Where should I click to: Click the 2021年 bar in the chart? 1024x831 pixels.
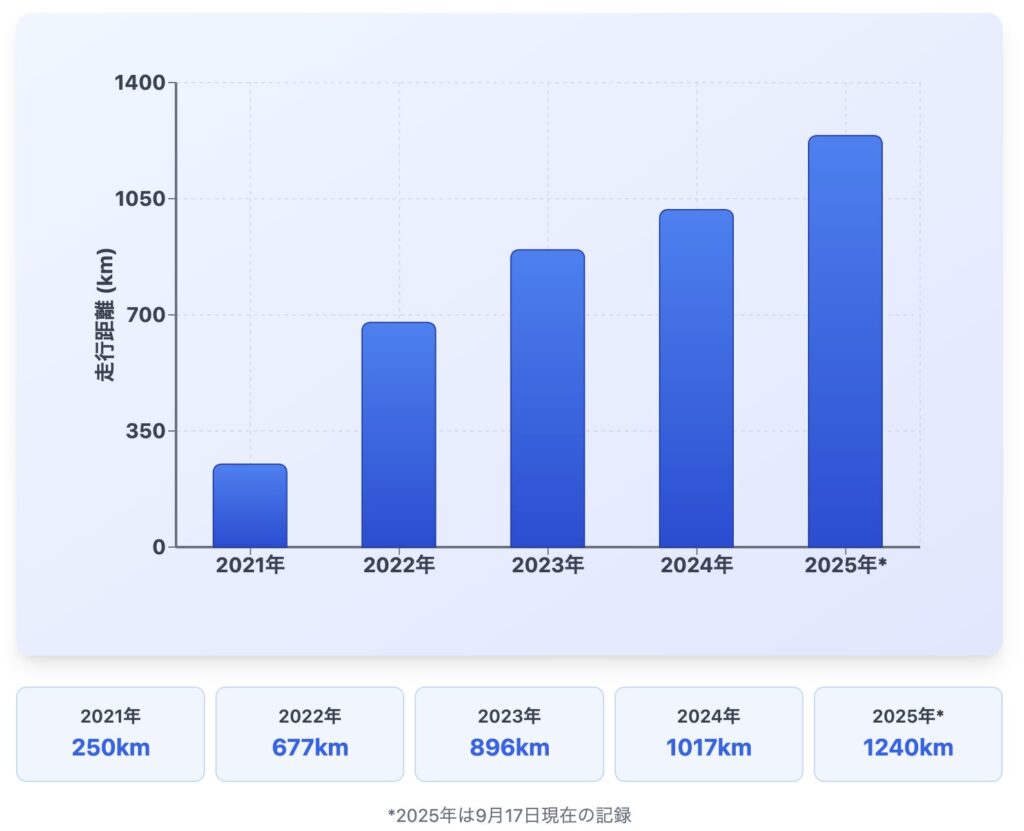coord(250,505)
